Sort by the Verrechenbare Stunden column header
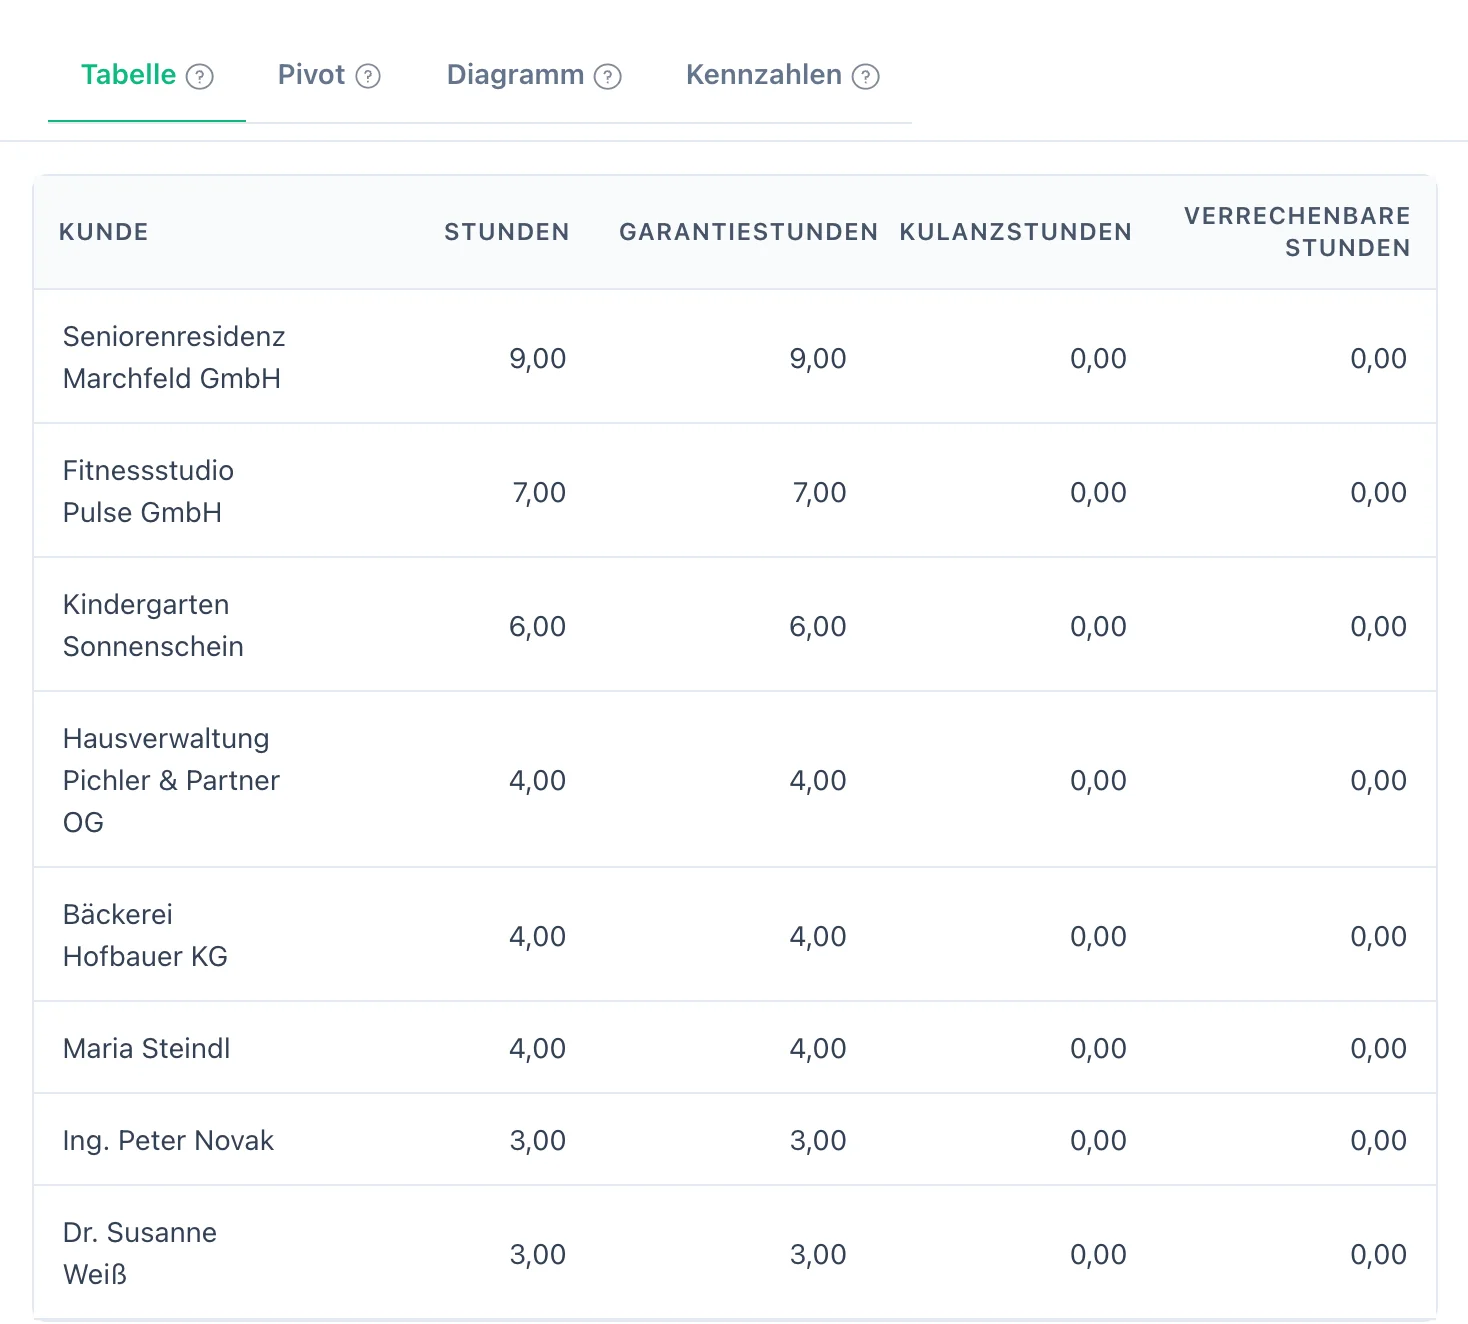This screenshot has height=1324, width=1468. (1297, 232)
